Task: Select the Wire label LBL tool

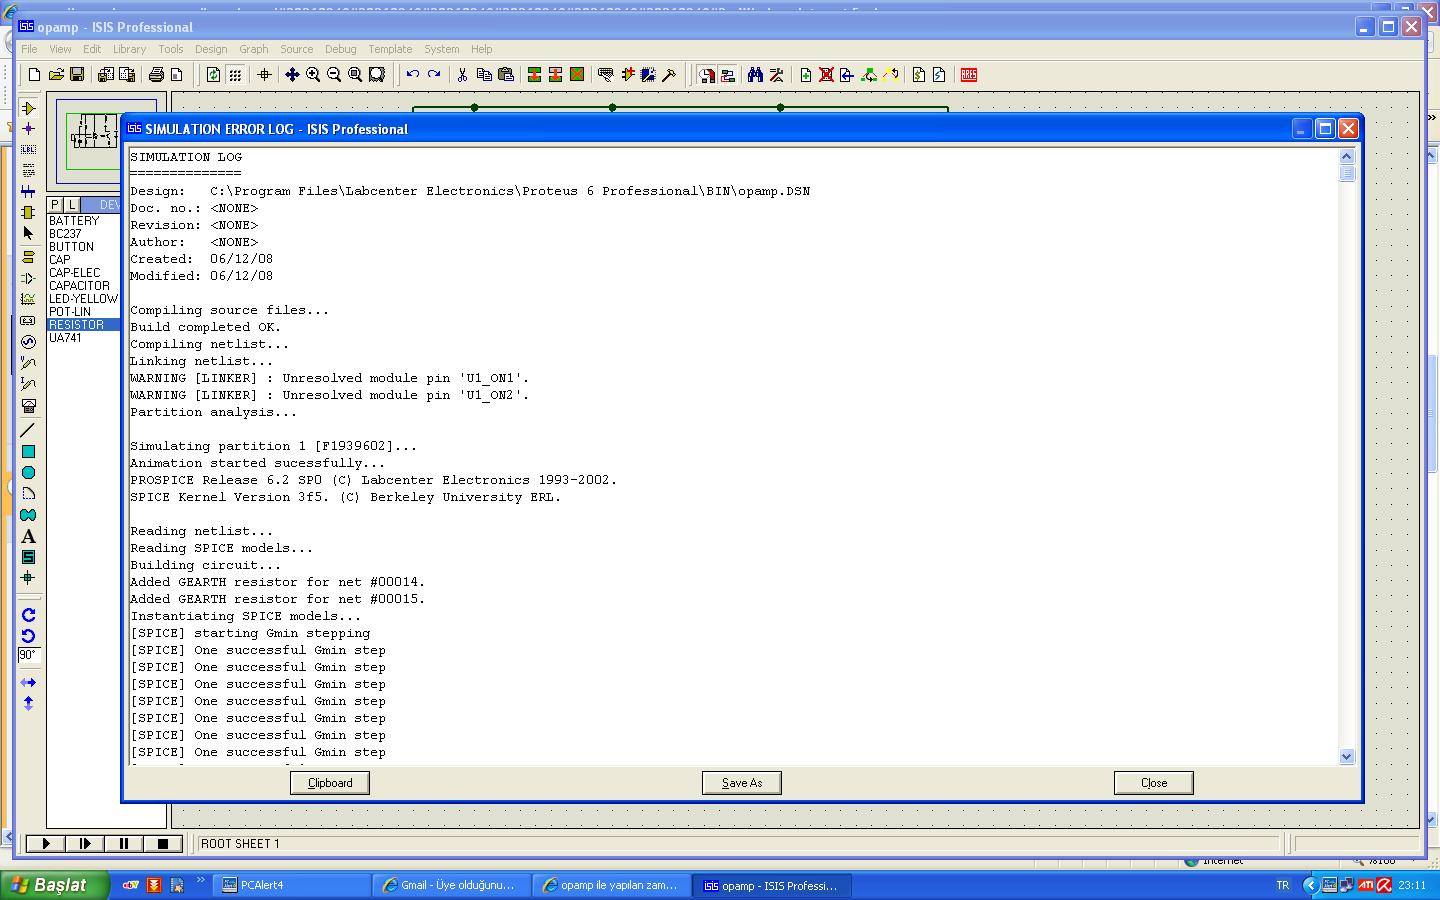Action: [x=28, y=150]
